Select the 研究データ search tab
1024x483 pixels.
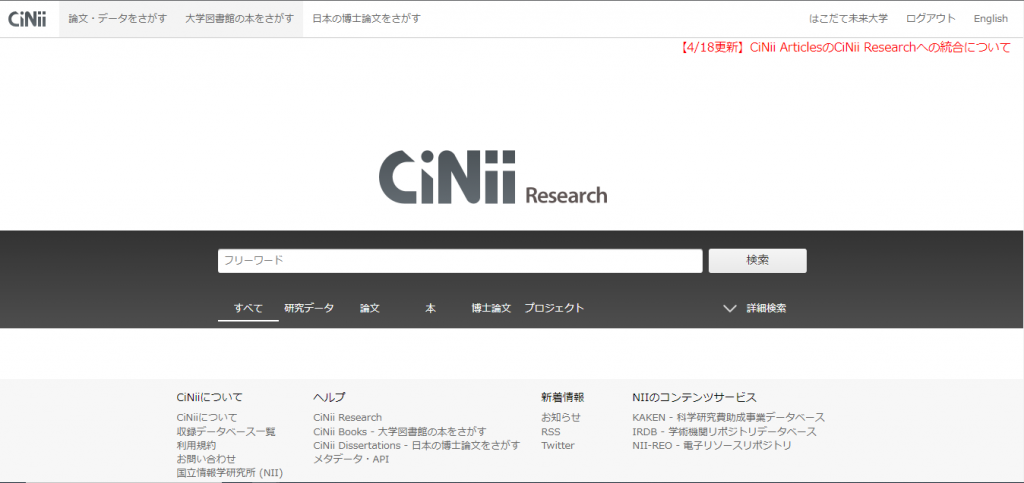coord(309,308)
